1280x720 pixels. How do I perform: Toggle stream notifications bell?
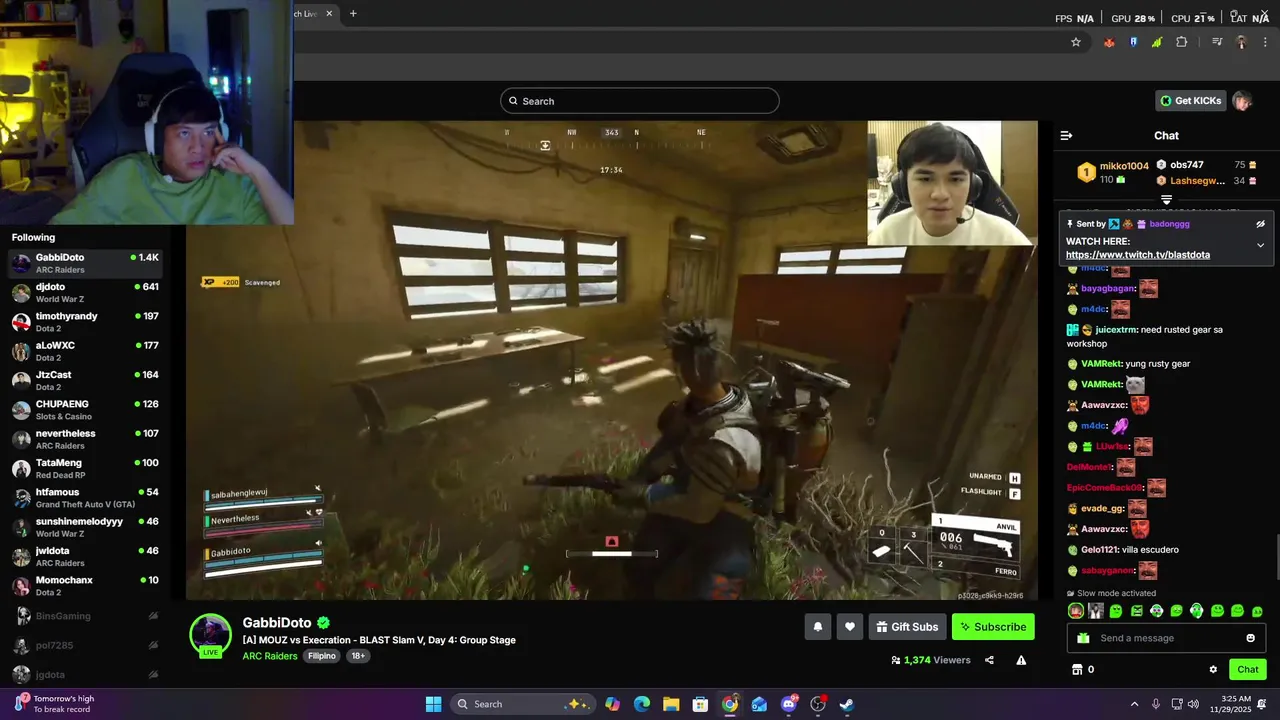pyautogui.click(x=817, y=627)
